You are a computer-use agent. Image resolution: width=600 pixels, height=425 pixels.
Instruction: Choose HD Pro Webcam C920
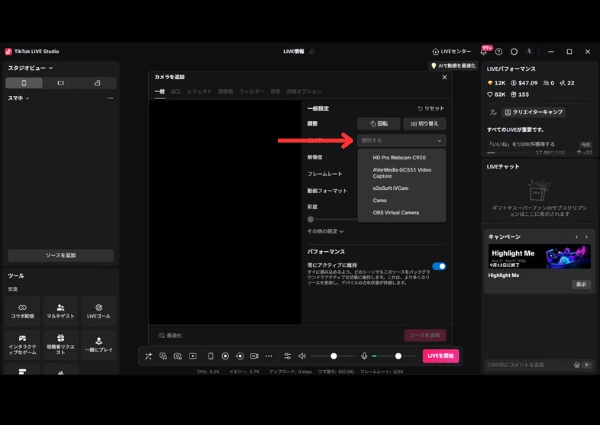tap(401, 158)
